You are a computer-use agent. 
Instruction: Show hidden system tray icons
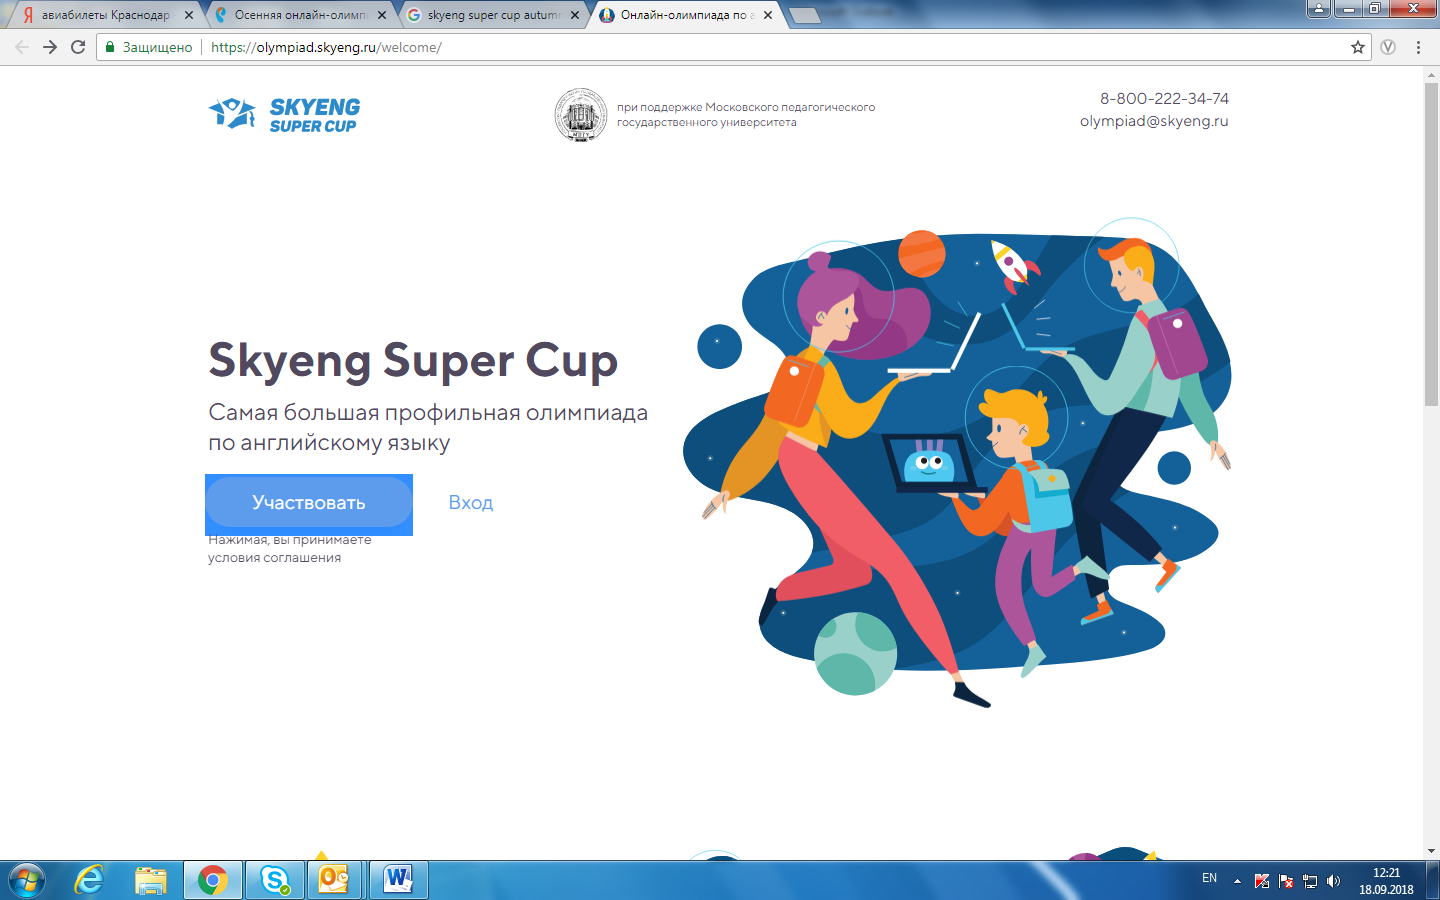1237,881
